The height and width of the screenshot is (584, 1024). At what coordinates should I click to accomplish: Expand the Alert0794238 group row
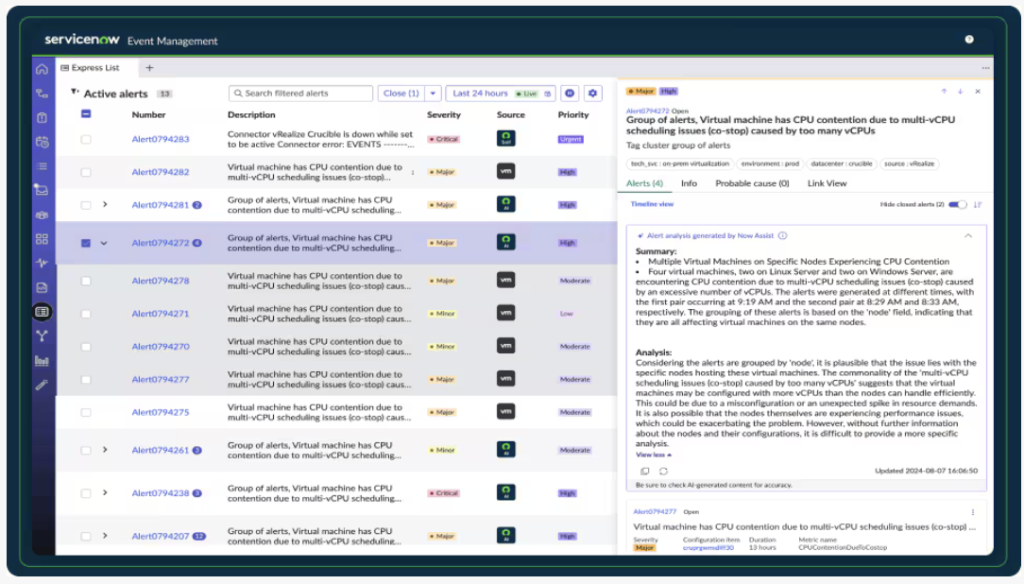coord(104,493)
